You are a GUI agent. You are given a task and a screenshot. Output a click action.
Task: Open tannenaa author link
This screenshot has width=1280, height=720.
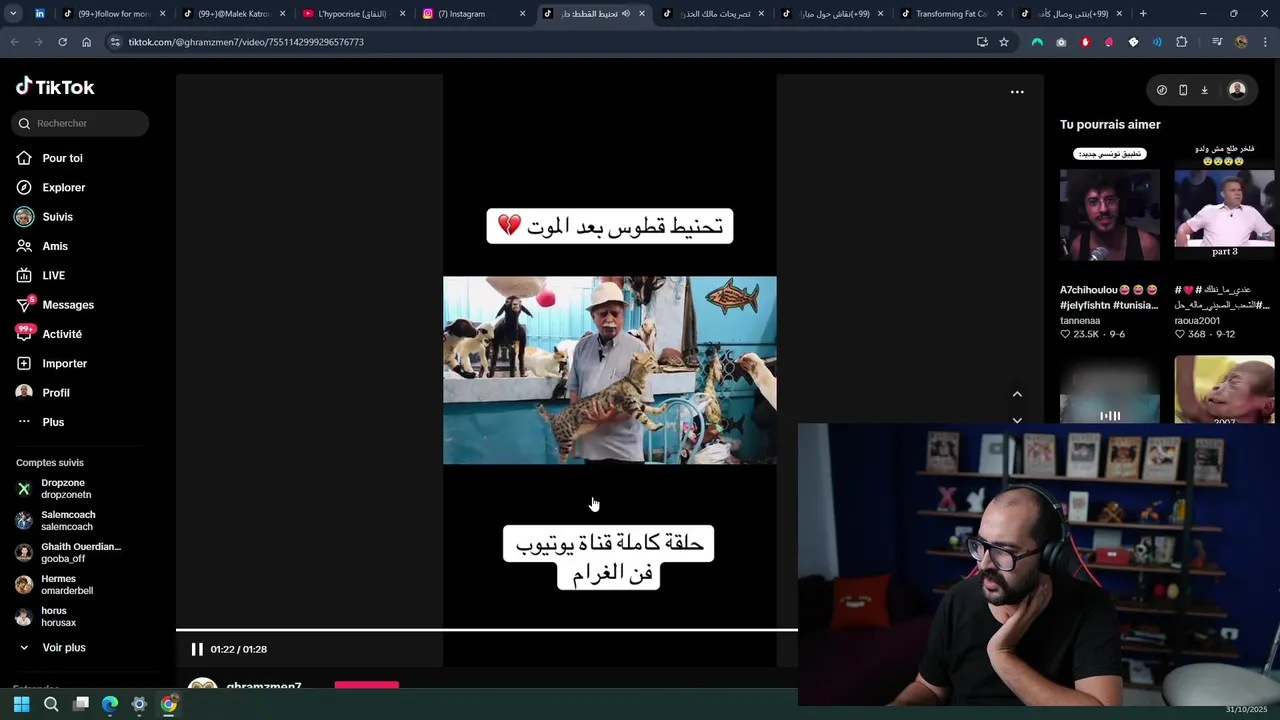coord(1080,321)
